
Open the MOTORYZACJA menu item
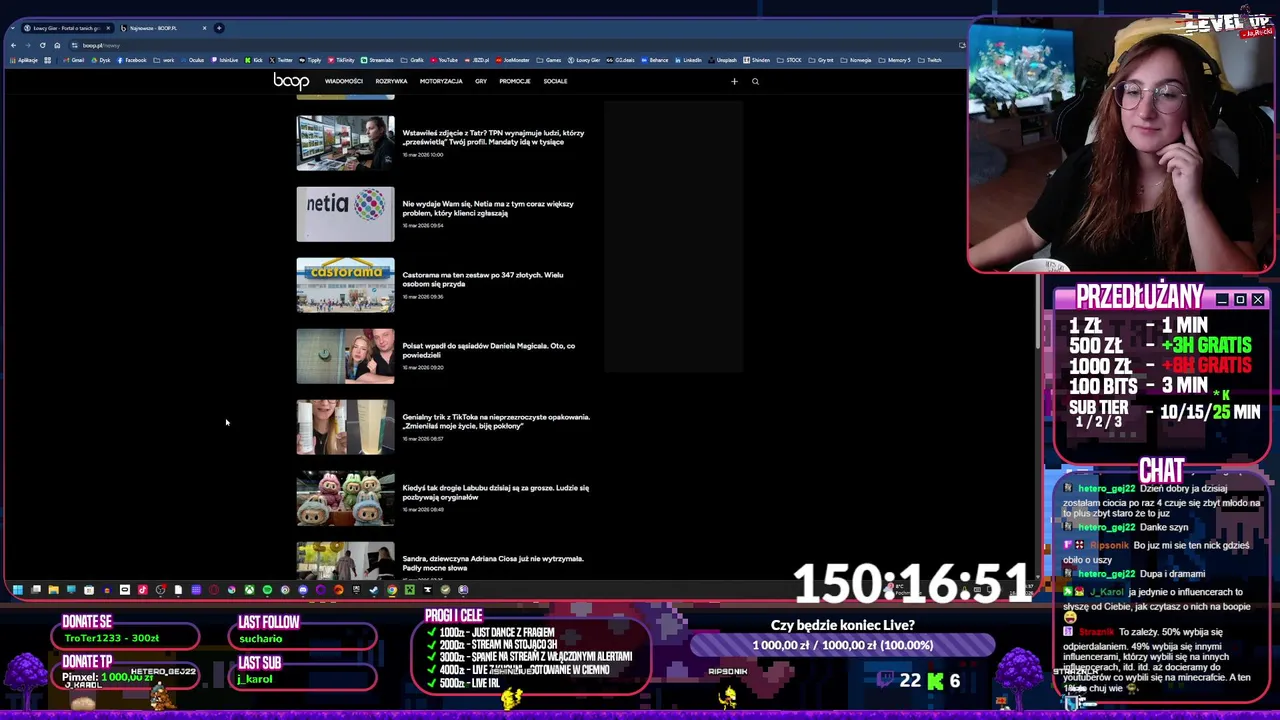pyautogui.click(x=441, y=81)
